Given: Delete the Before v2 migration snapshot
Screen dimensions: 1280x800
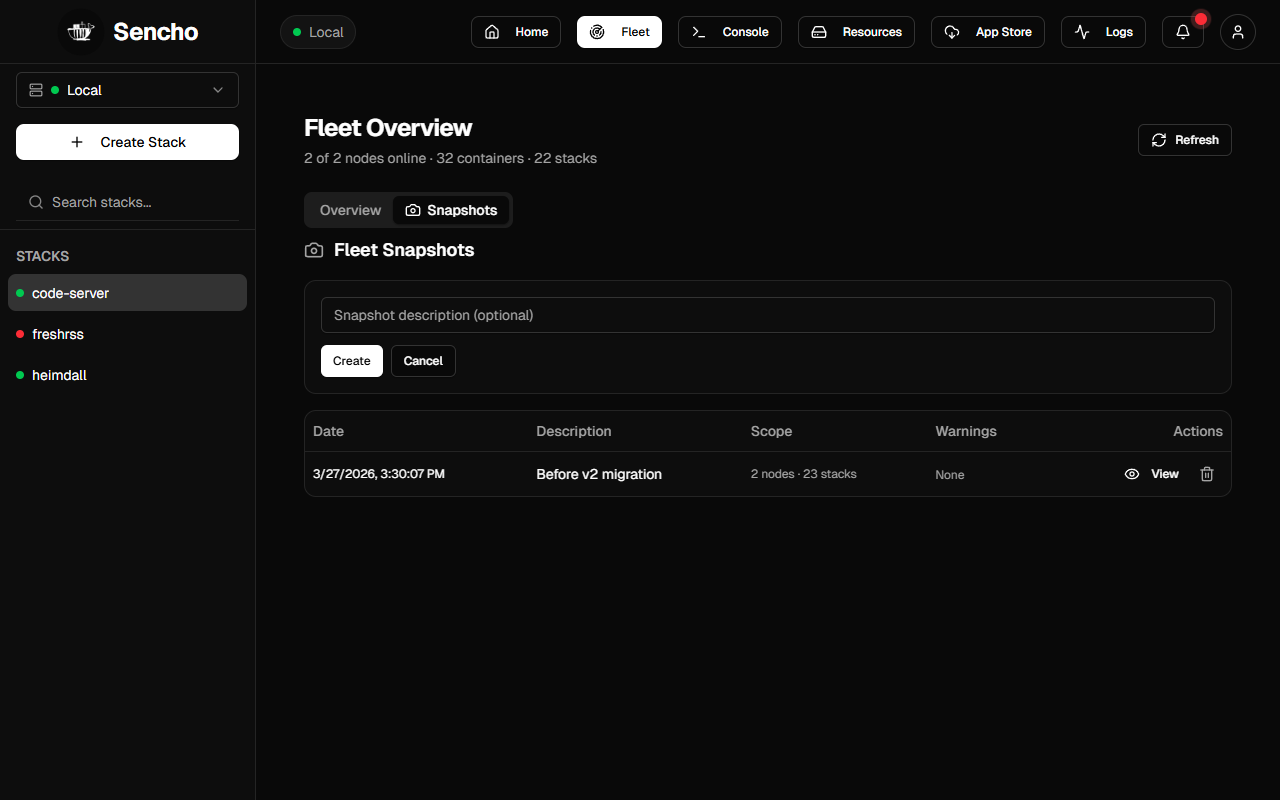Looking at the screenshot, I should tap(1207, 474).
